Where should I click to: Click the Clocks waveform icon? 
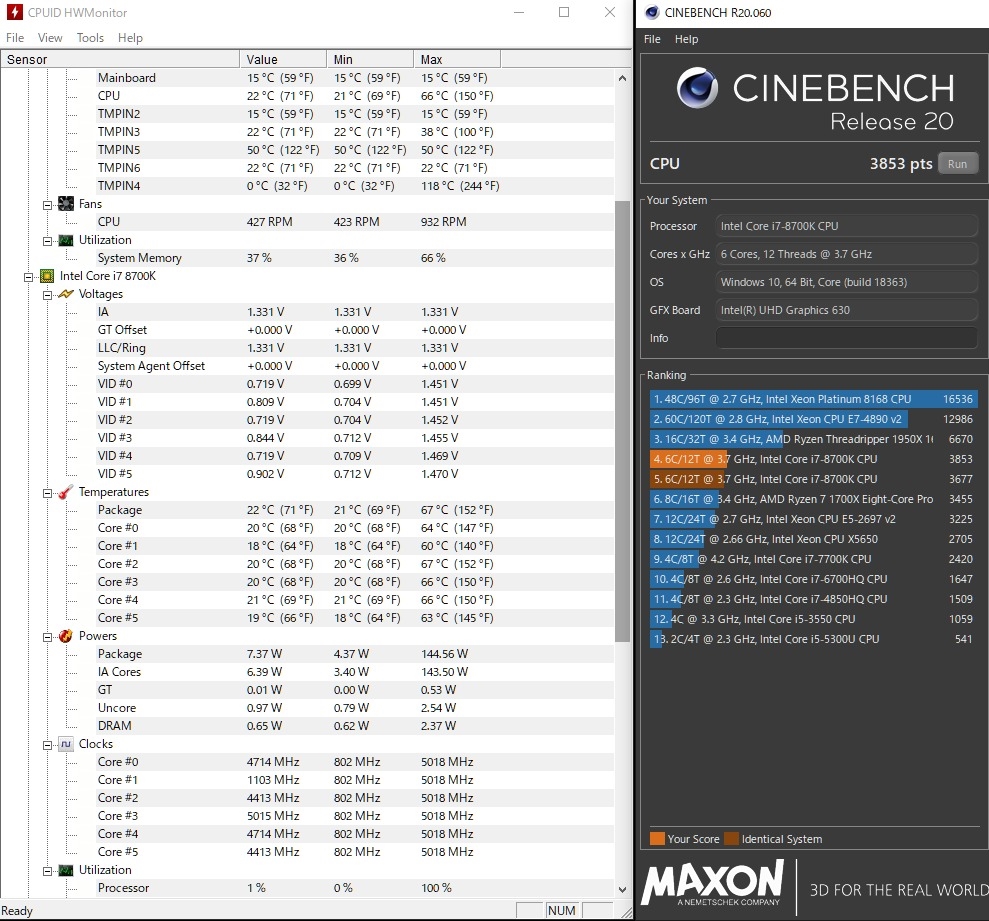[x=66, y=744]
